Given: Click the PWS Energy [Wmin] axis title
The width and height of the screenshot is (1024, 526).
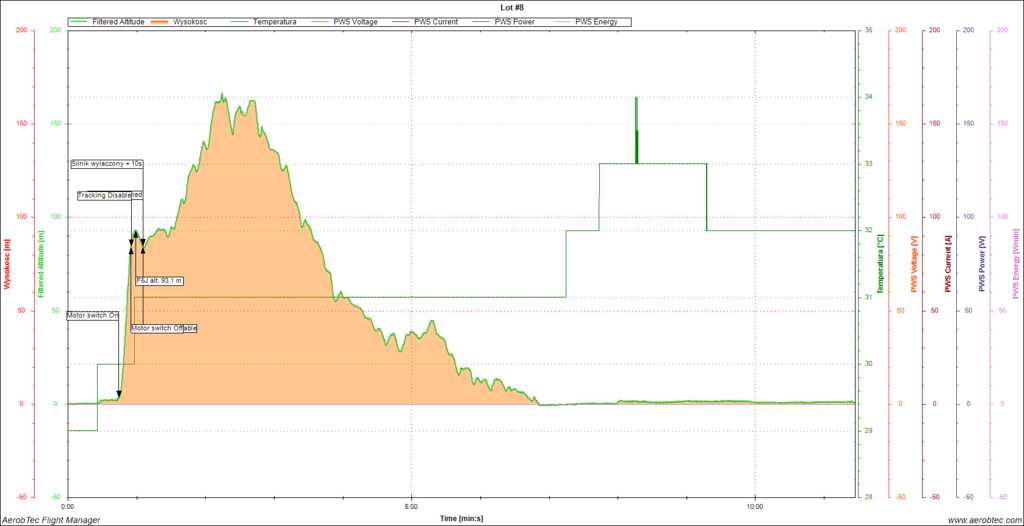Looking at the screenshot, I should 1016,264.
